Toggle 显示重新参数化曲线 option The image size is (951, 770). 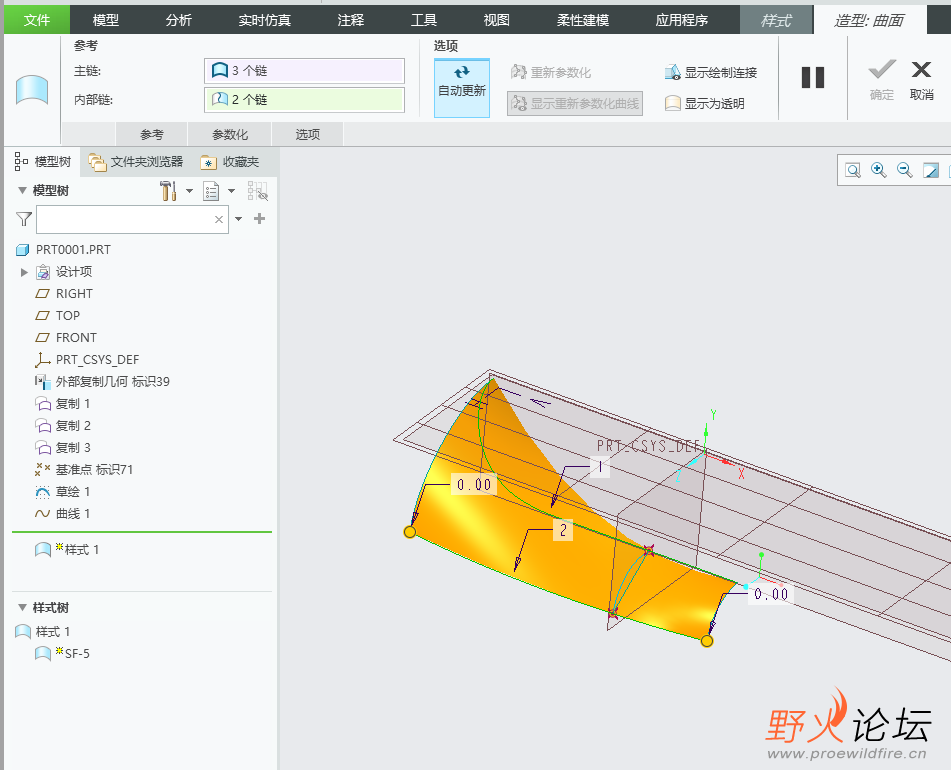[x=575, y=103]
